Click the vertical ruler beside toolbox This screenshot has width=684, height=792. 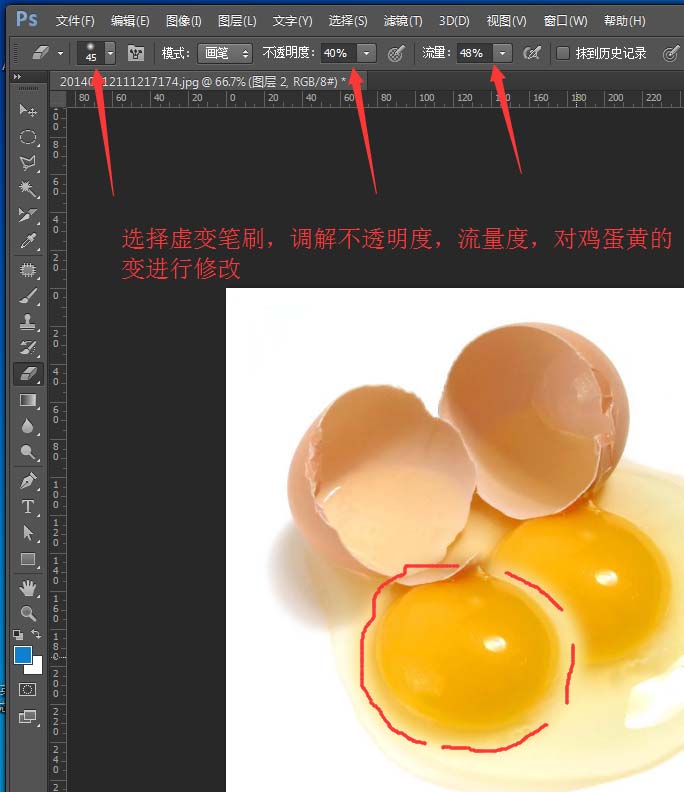coord(59,450)
